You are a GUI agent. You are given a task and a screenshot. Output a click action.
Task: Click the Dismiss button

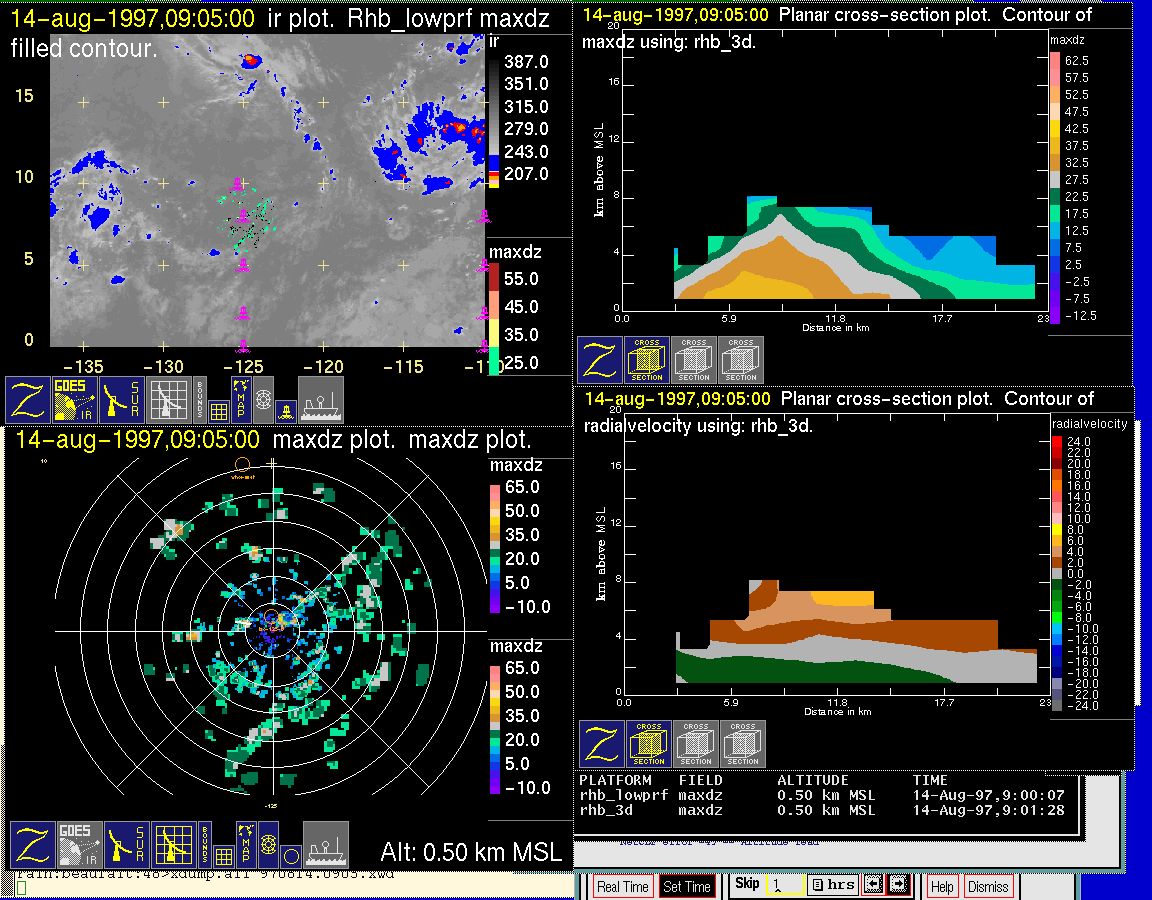(987, 887)
